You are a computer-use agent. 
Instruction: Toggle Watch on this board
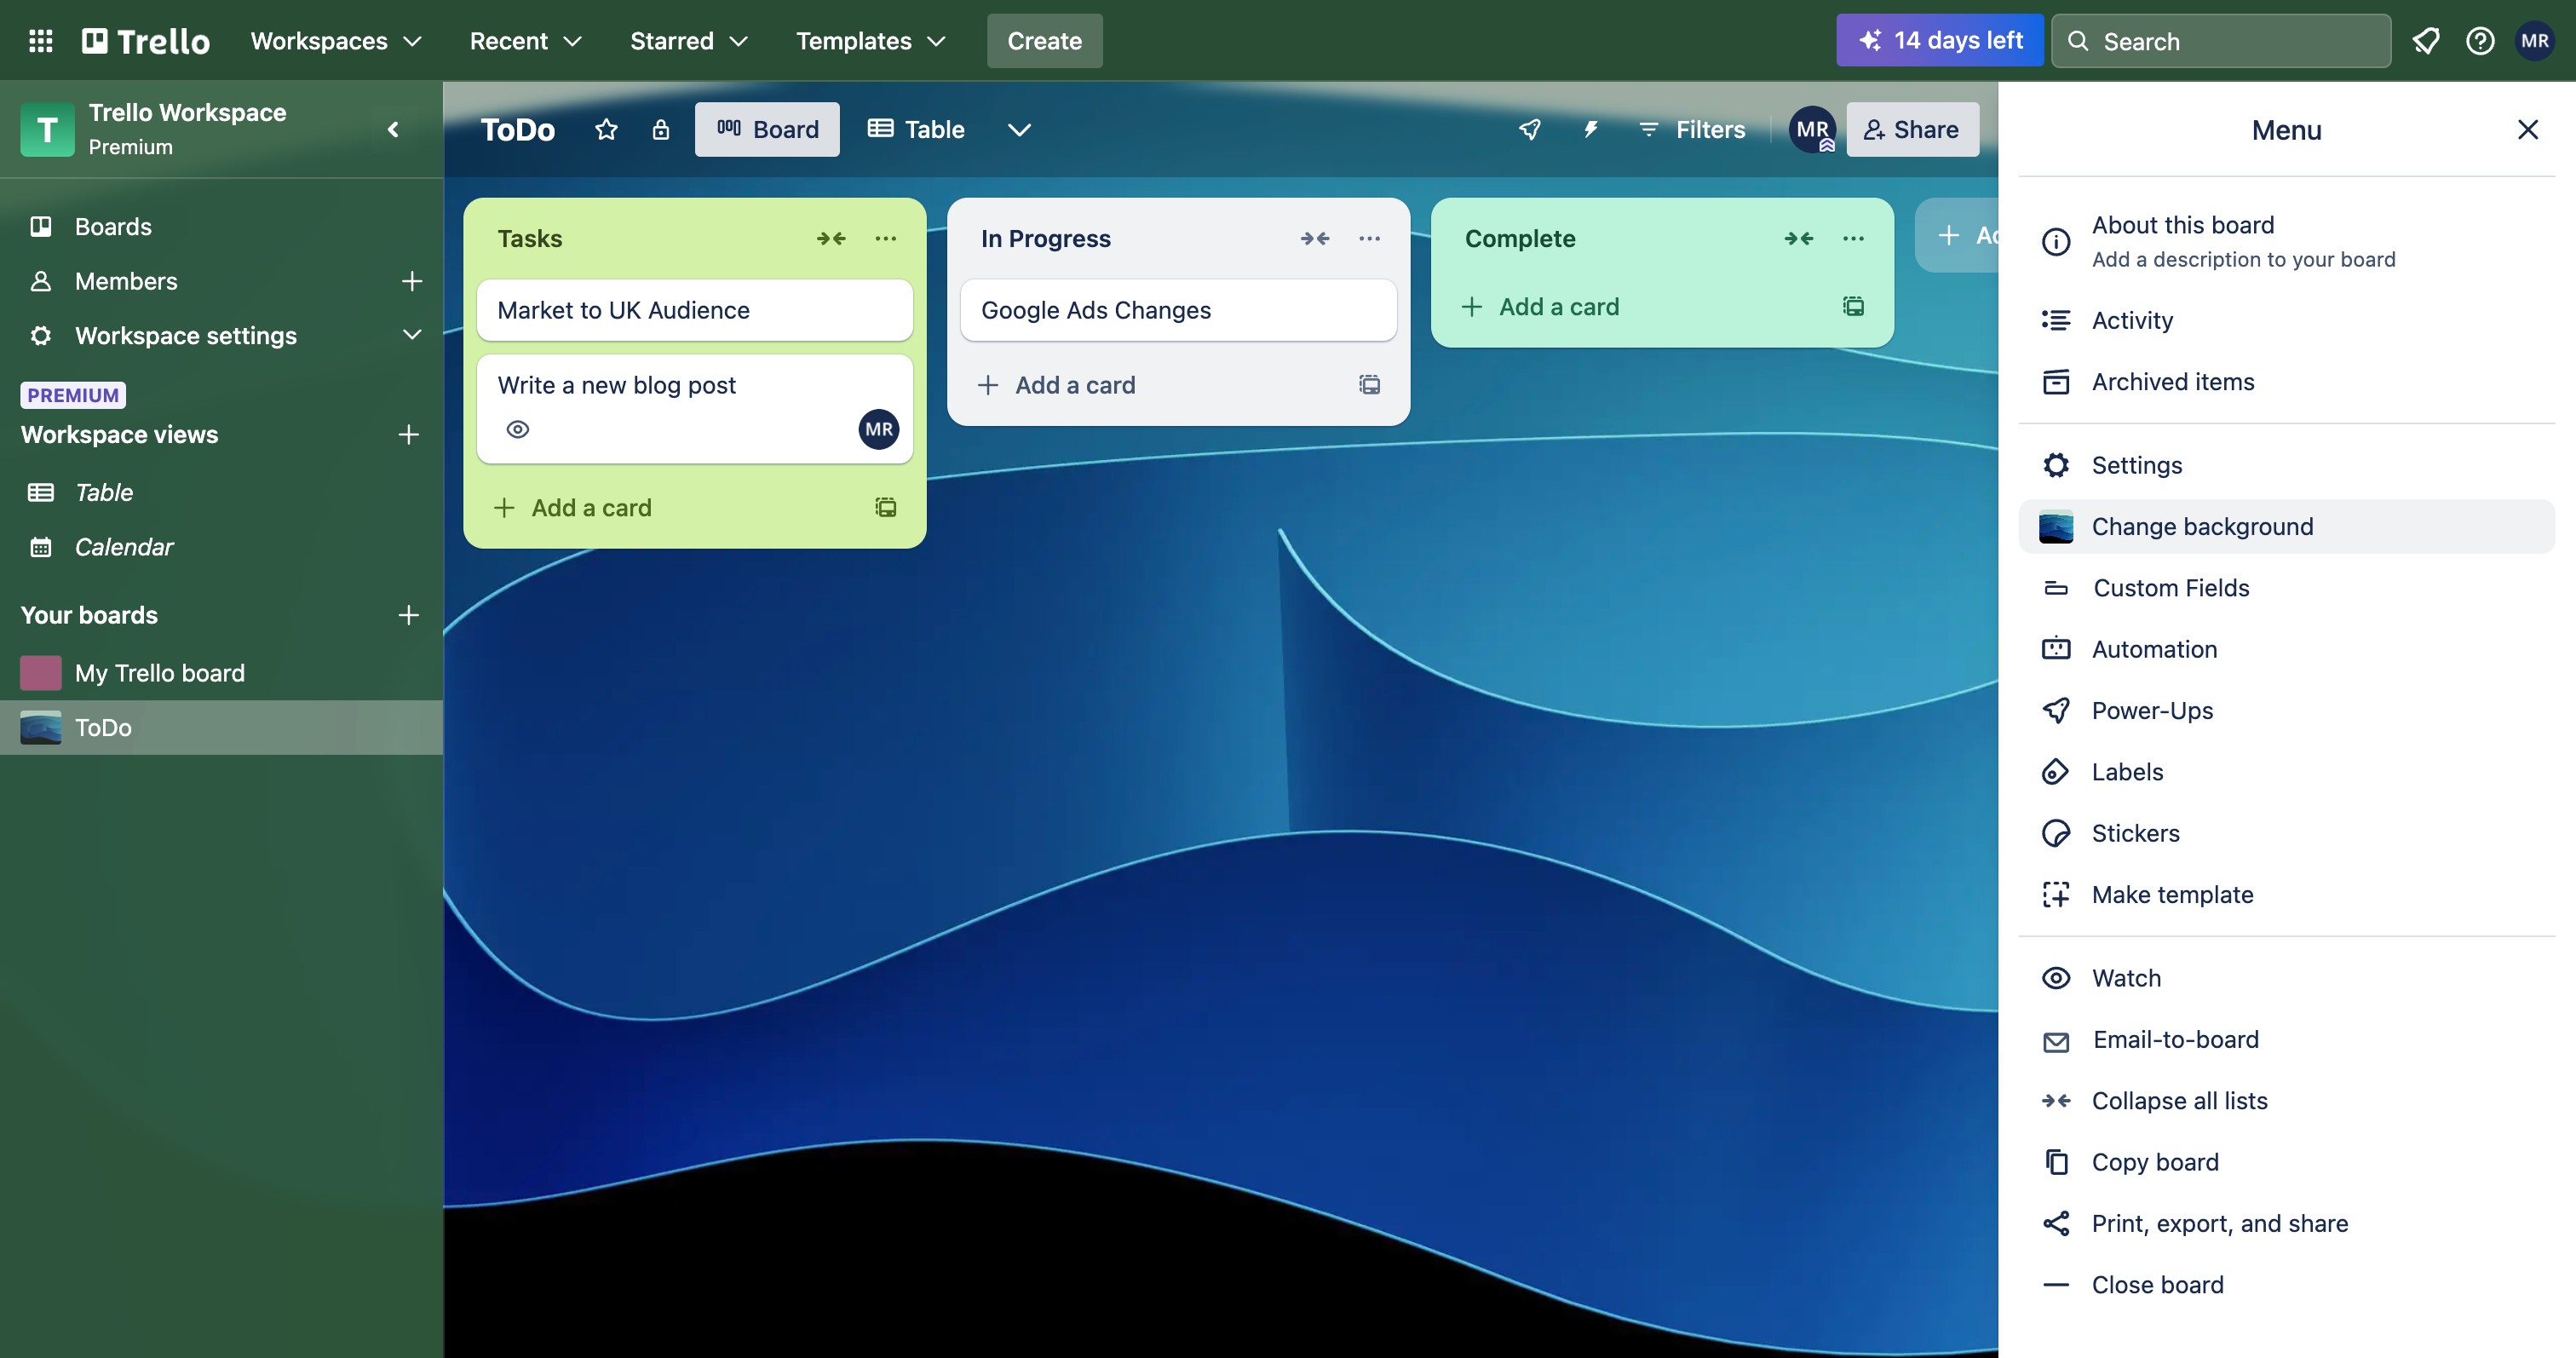(x=2286, y=978)
